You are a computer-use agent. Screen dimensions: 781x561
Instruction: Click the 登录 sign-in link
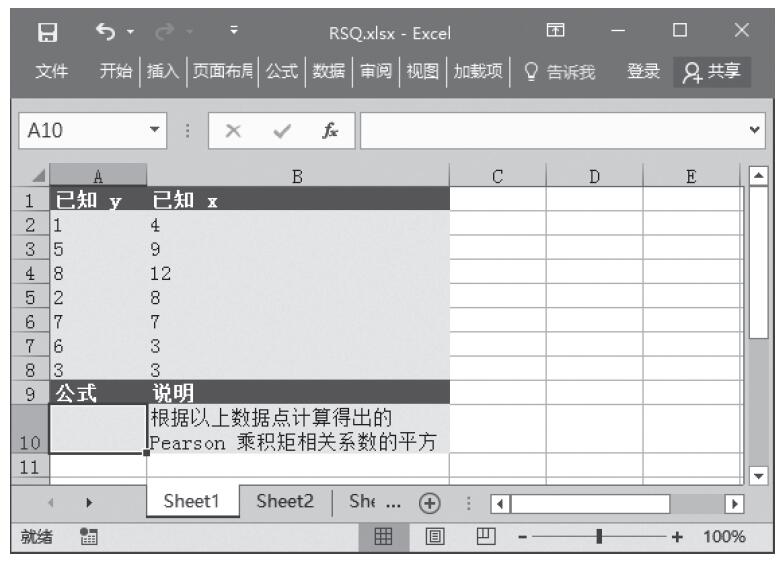pos(643,71)
